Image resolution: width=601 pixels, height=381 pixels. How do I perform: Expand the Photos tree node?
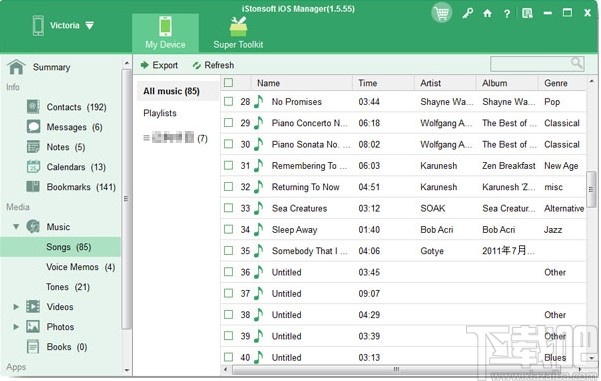click(x=16, y=327)
